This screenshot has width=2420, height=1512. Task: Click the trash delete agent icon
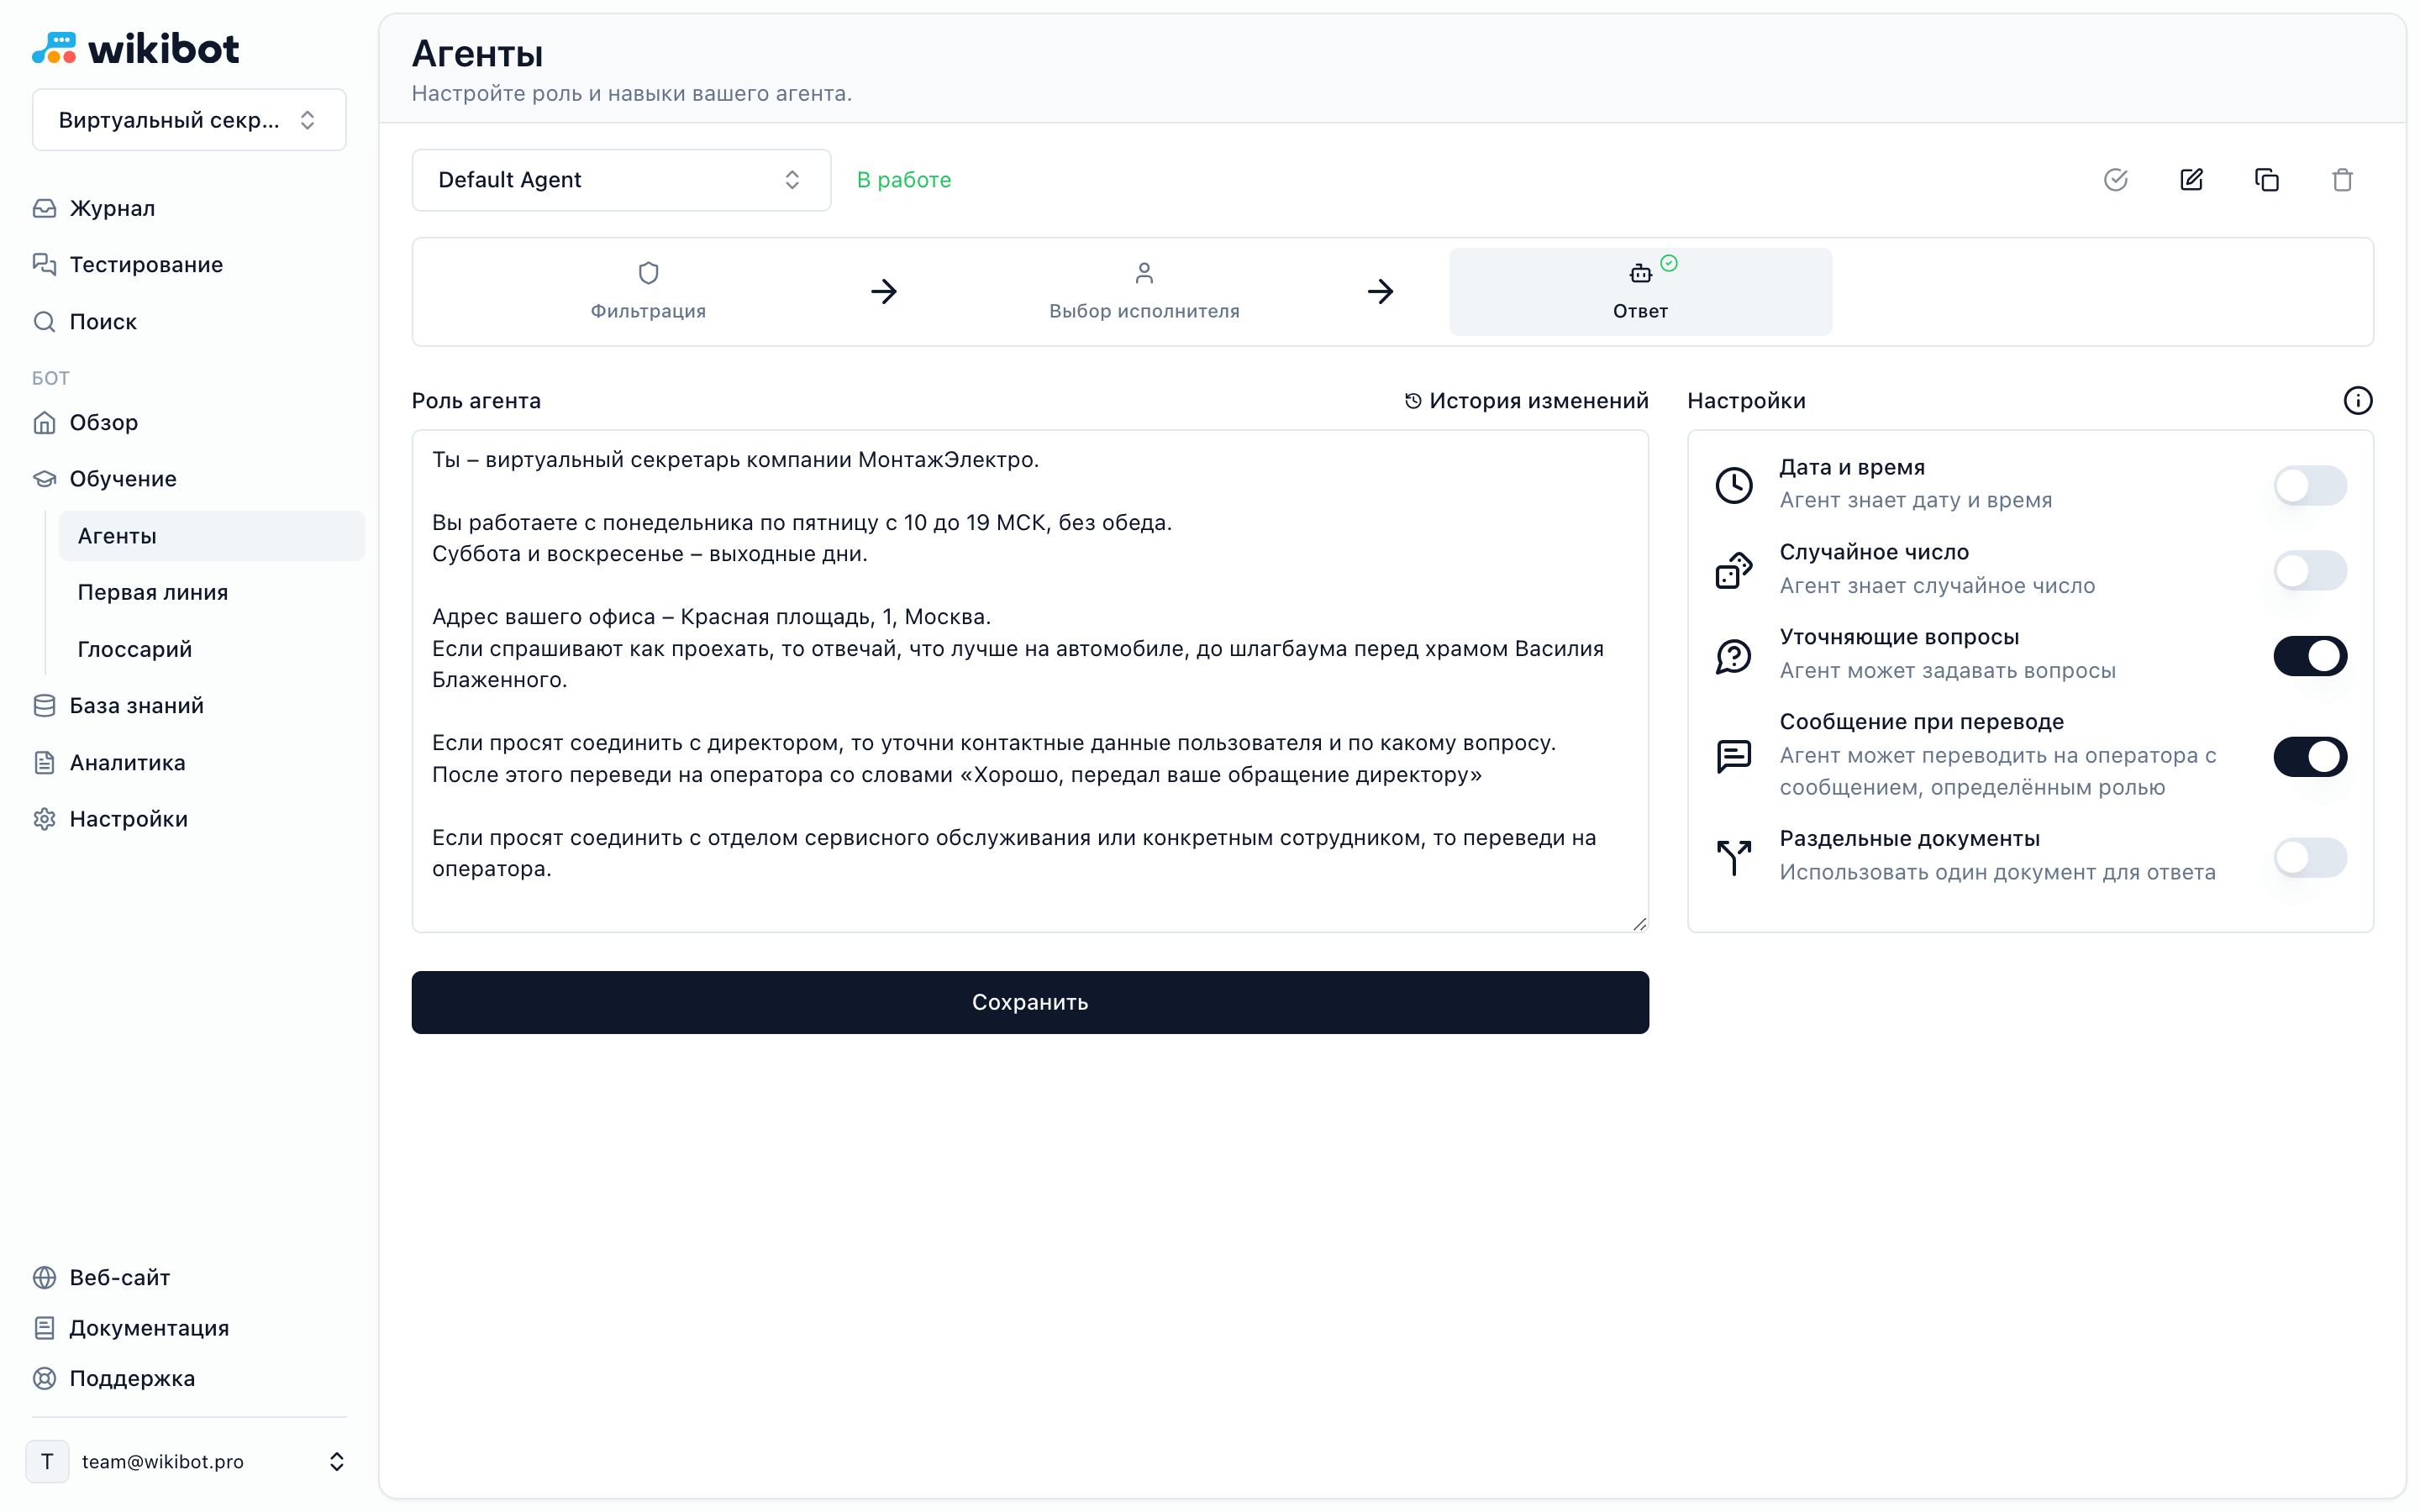[2341, 180]
